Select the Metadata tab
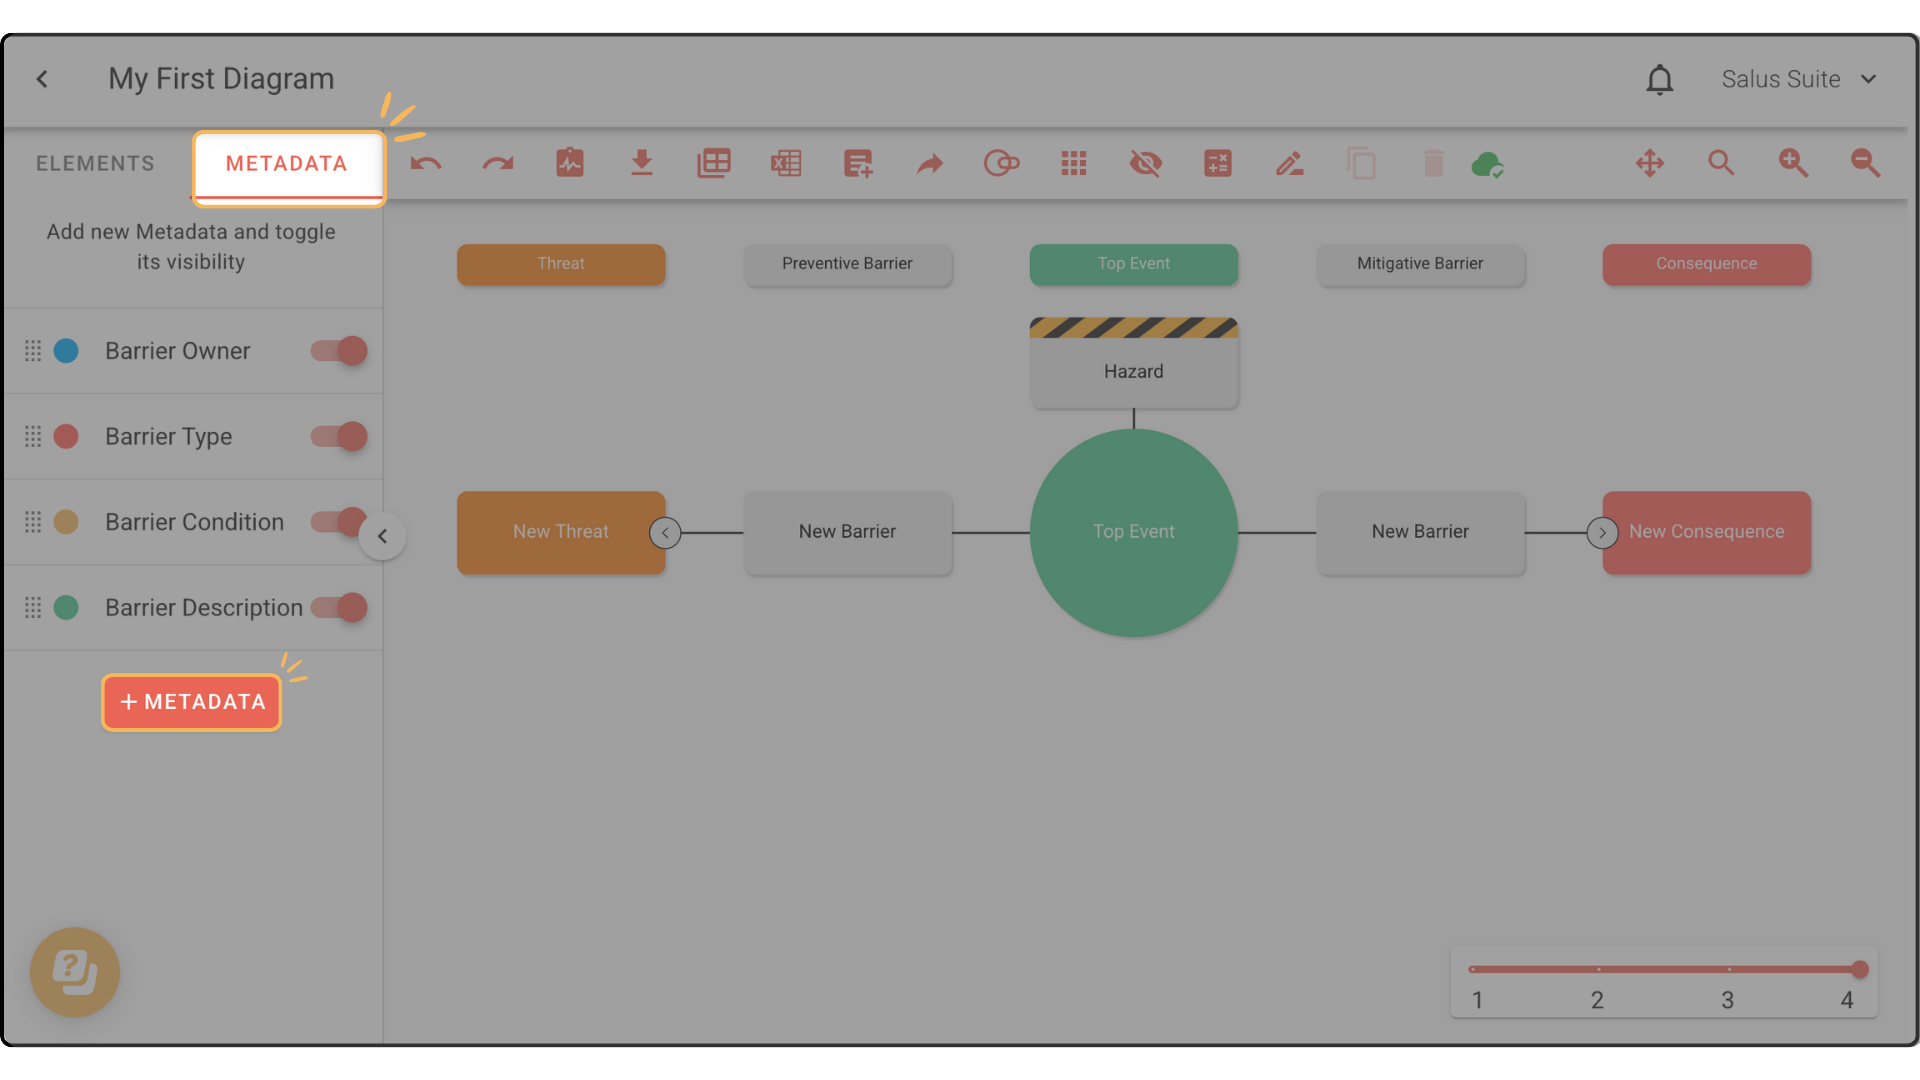Screen dimensions: 1920x1080 point(287,164)
